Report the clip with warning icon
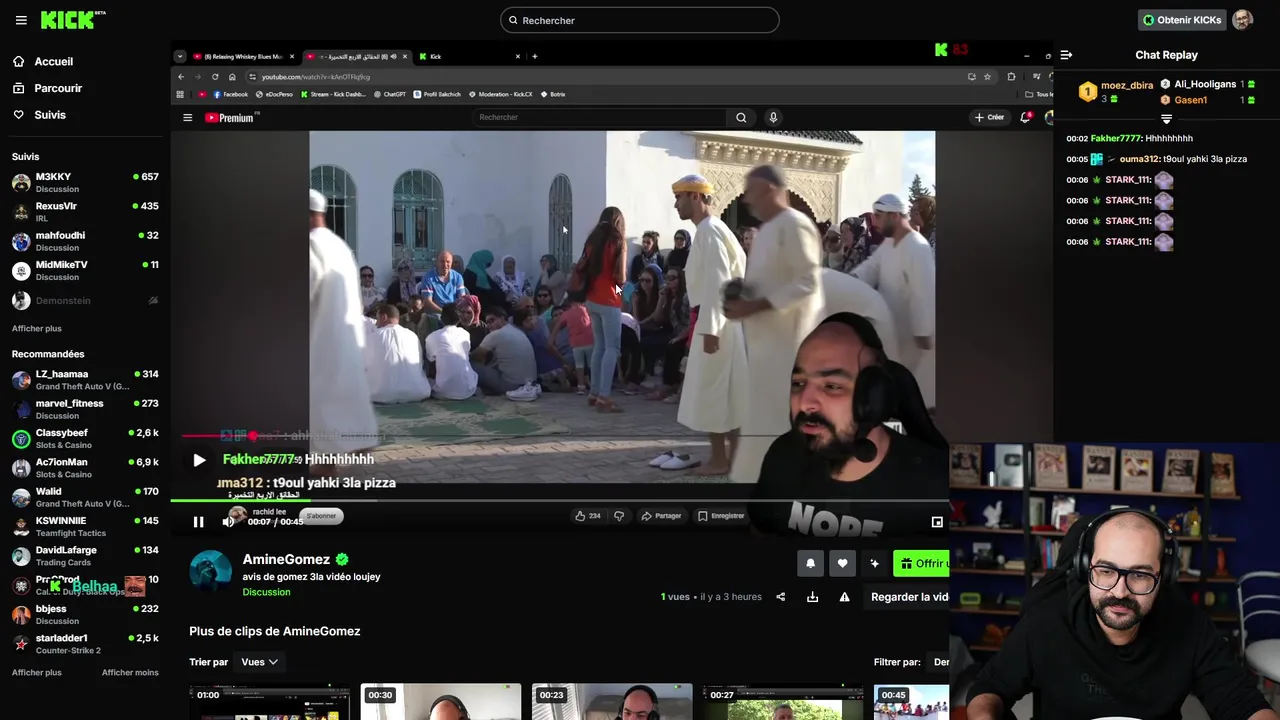 [844, 597]
